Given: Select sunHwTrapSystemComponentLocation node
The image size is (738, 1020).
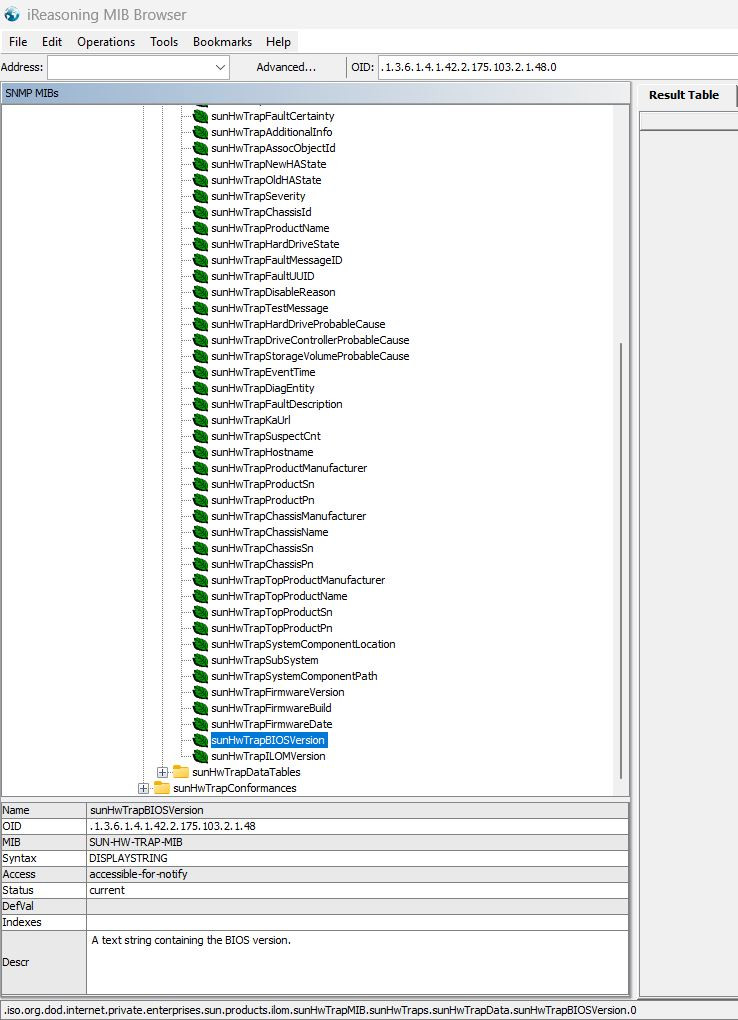Looking at the screenshot, I should pos(303,644).
